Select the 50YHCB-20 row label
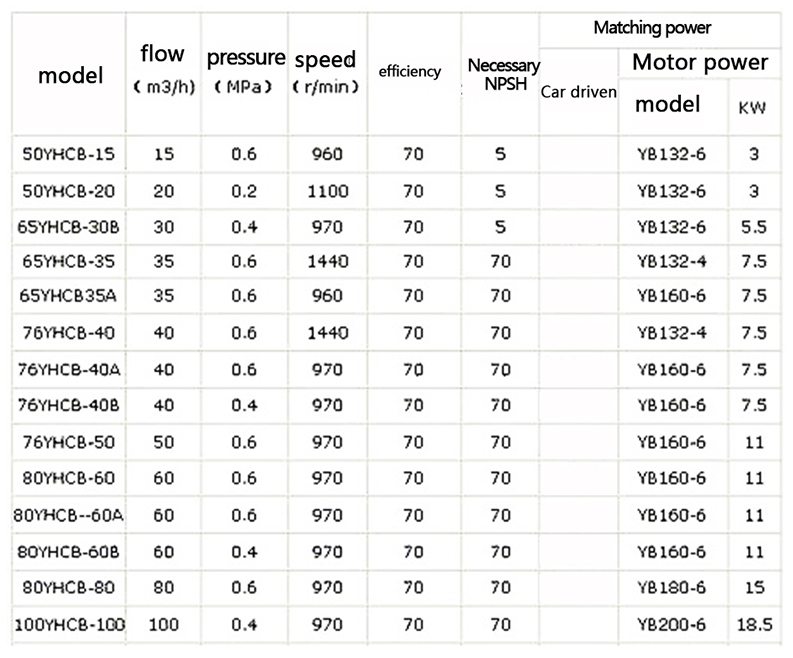This screenshot has width=793, height=658. pos(68,190)
